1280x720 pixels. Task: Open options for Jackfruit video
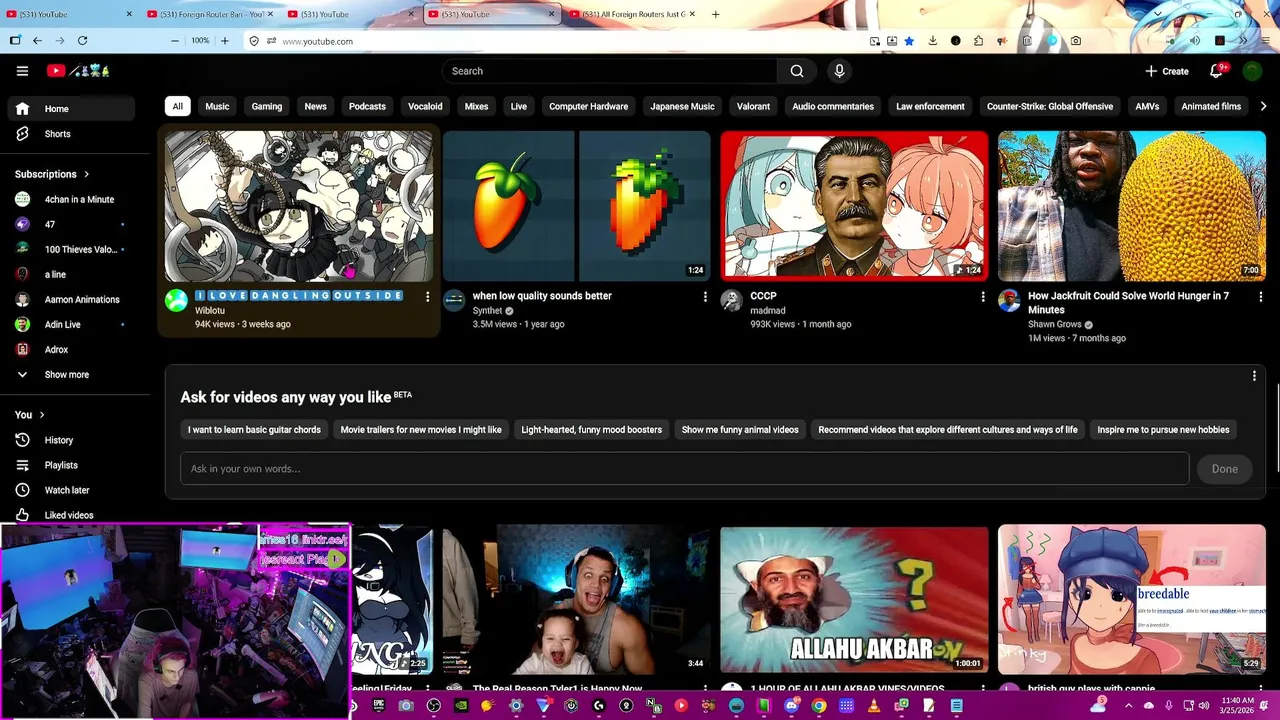1260,297
